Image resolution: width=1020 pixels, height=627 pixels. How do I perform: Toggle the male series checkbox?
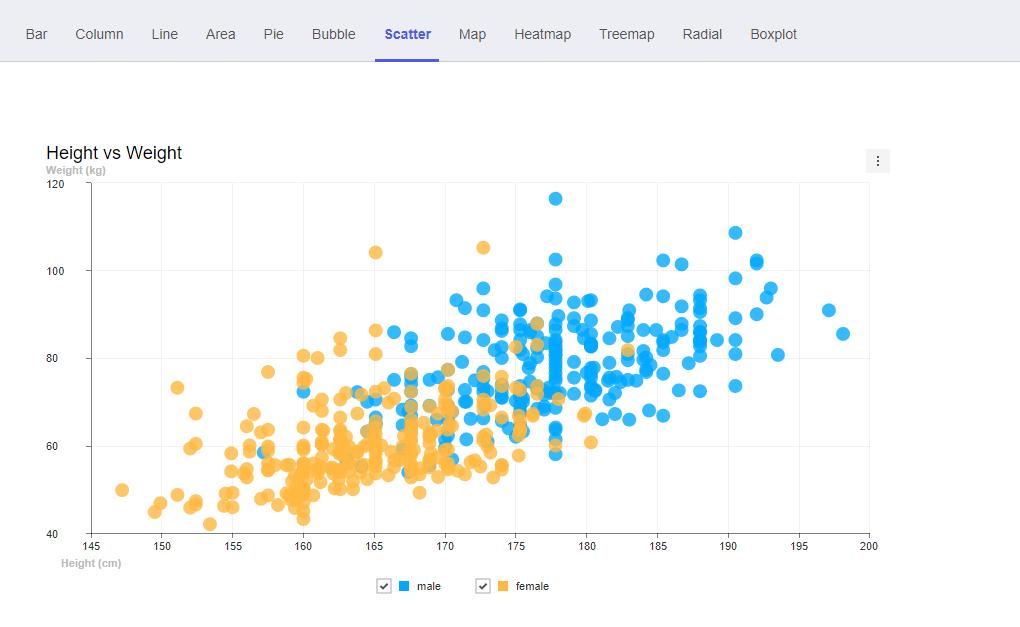[384, 586]
